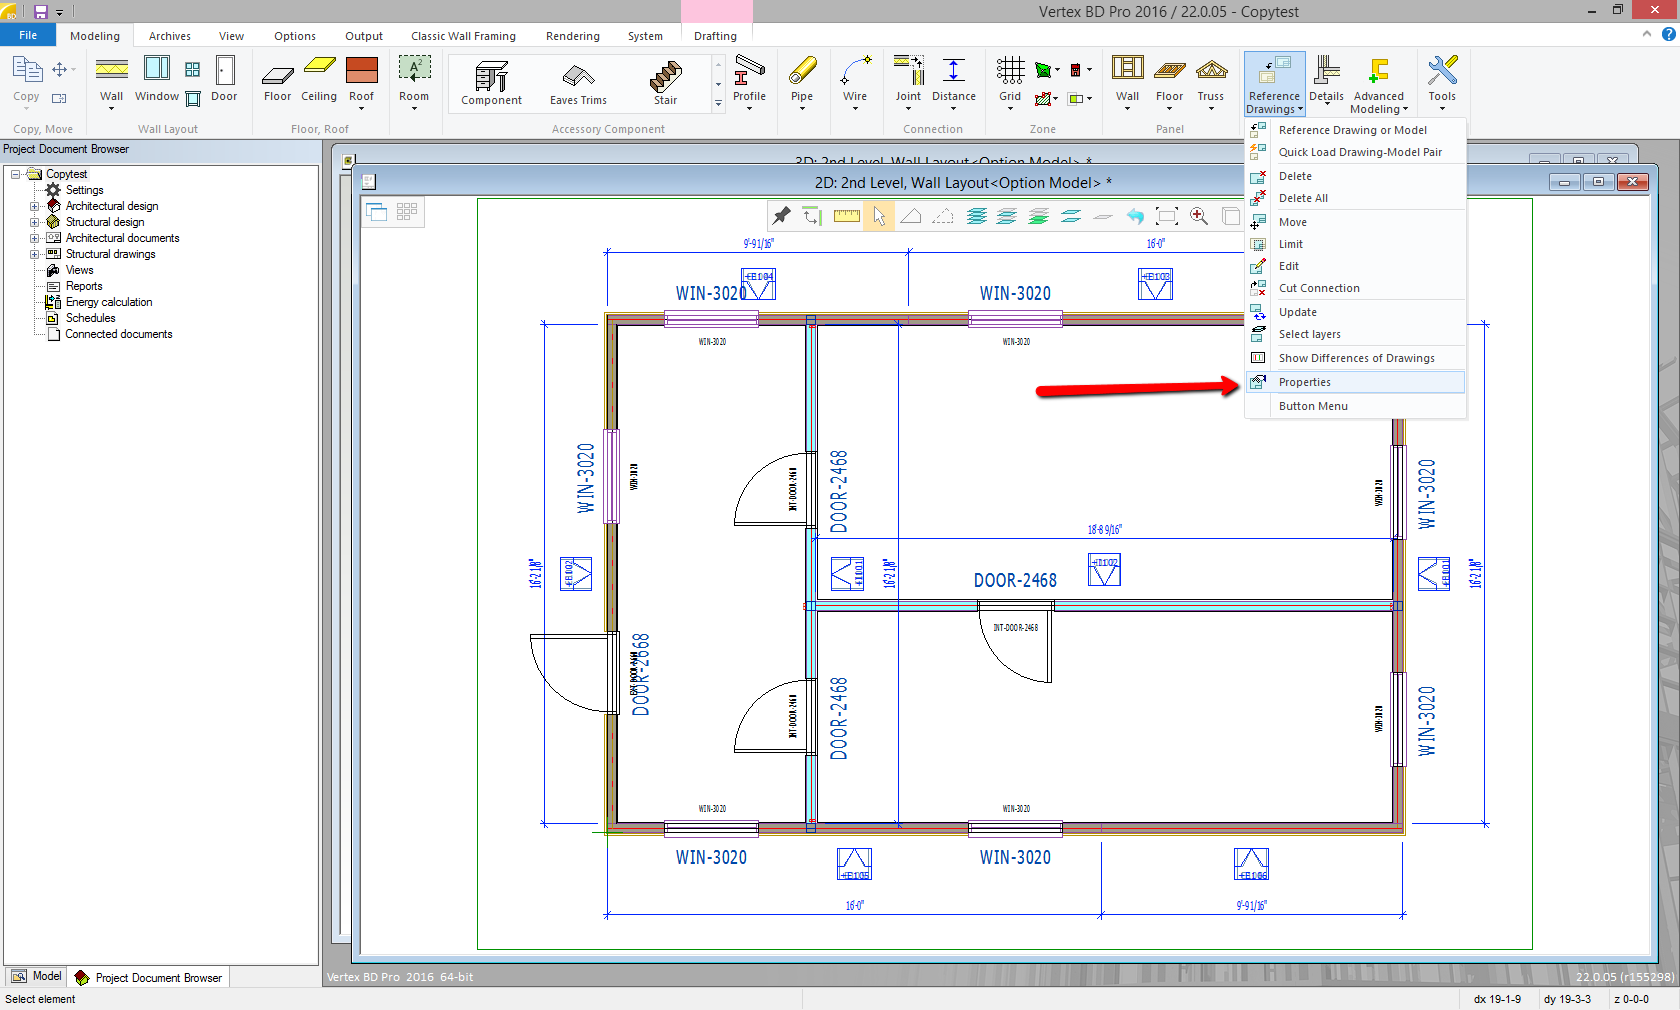
Task: Open the File menu button
Action: pyautogui.click(x=28, y=35)
